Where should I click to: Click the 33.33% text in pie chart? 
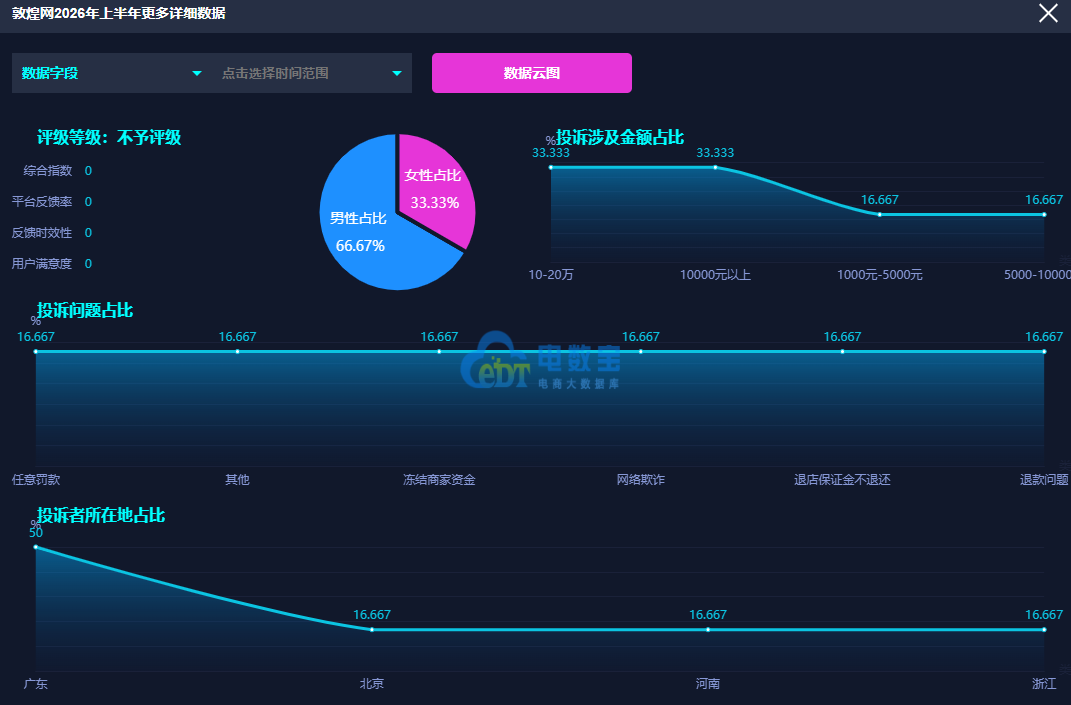coord(434,203)
